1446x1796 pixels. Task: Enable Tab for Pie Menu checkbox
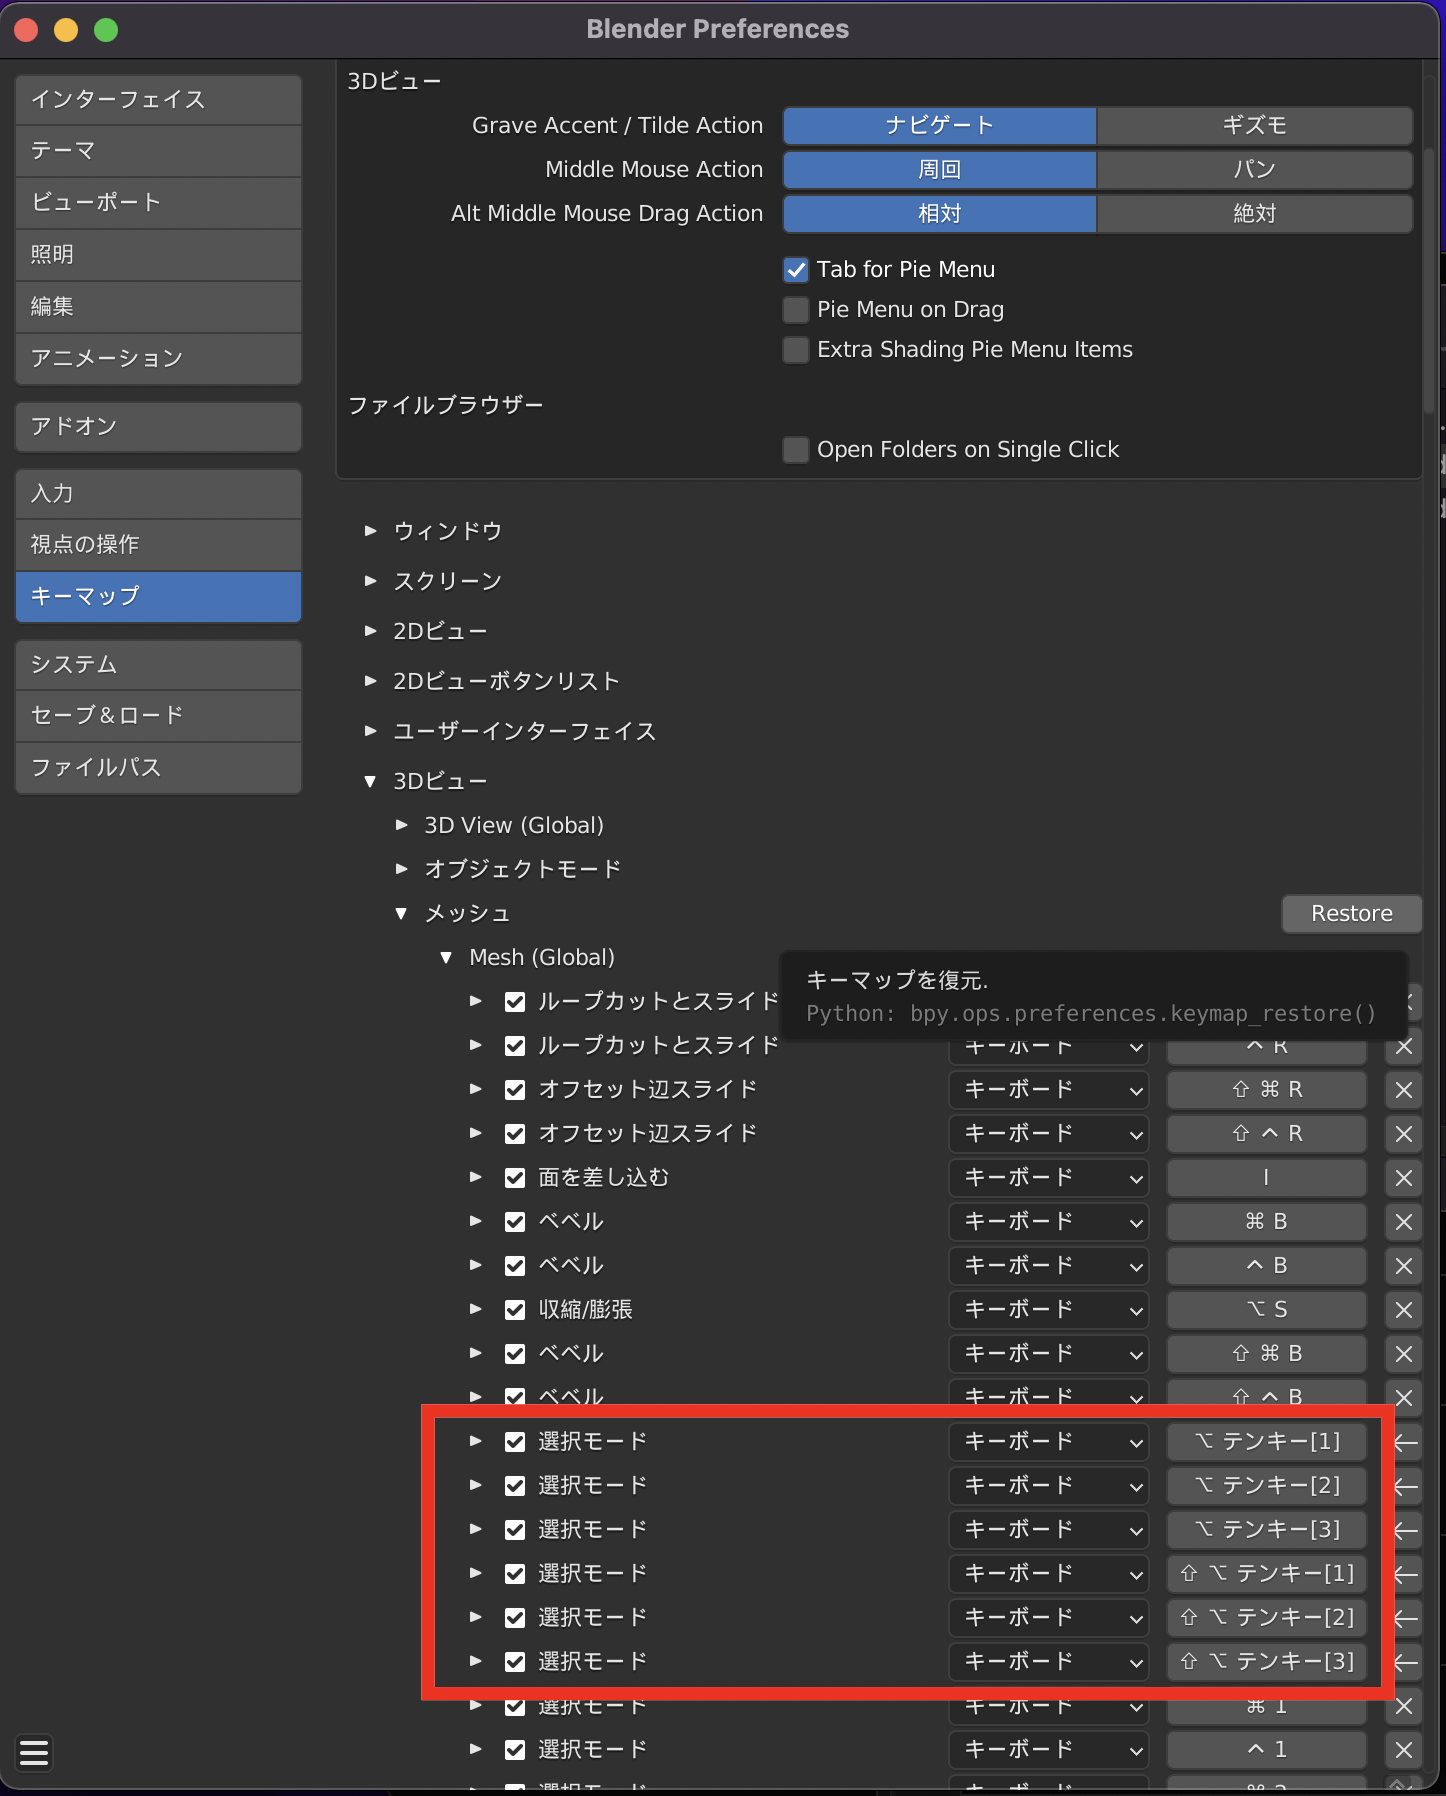pyautogui.click(x=796, y=270)
